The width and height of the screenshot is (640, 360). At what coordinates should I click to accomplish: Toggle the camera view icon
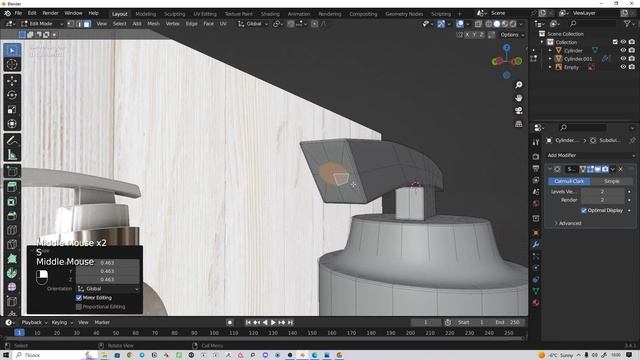tap(518, 111)
